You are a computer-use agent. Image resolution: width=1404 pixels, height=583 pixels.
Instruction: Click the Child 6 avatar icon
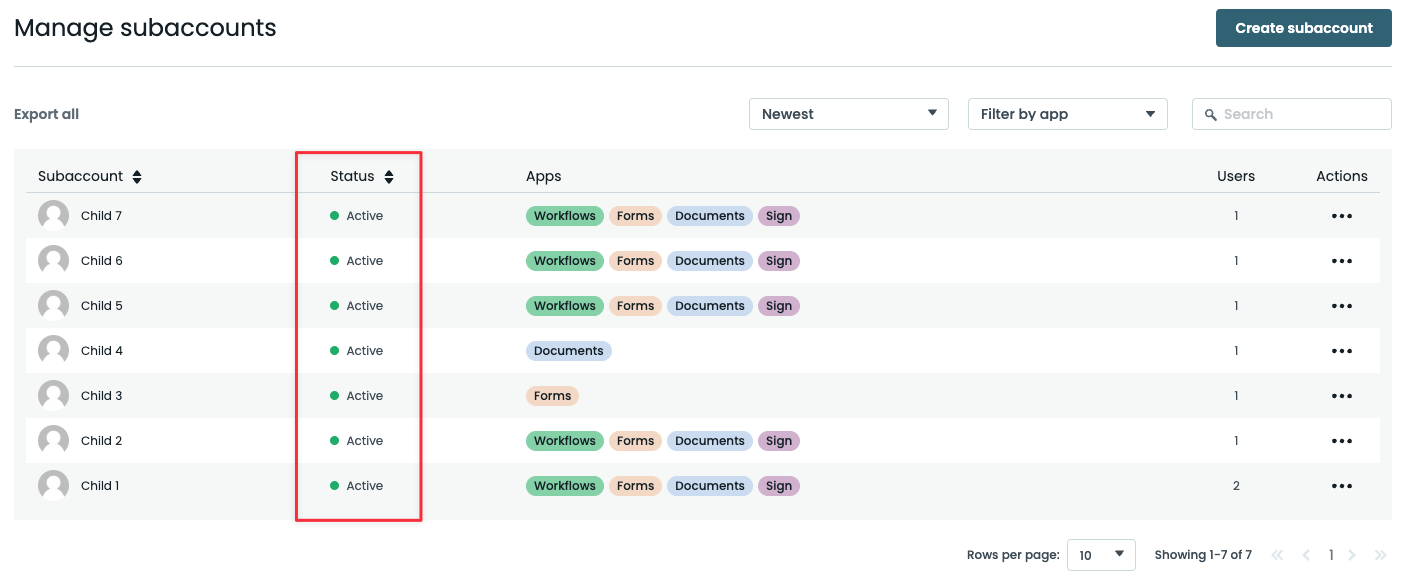[53, 261]
